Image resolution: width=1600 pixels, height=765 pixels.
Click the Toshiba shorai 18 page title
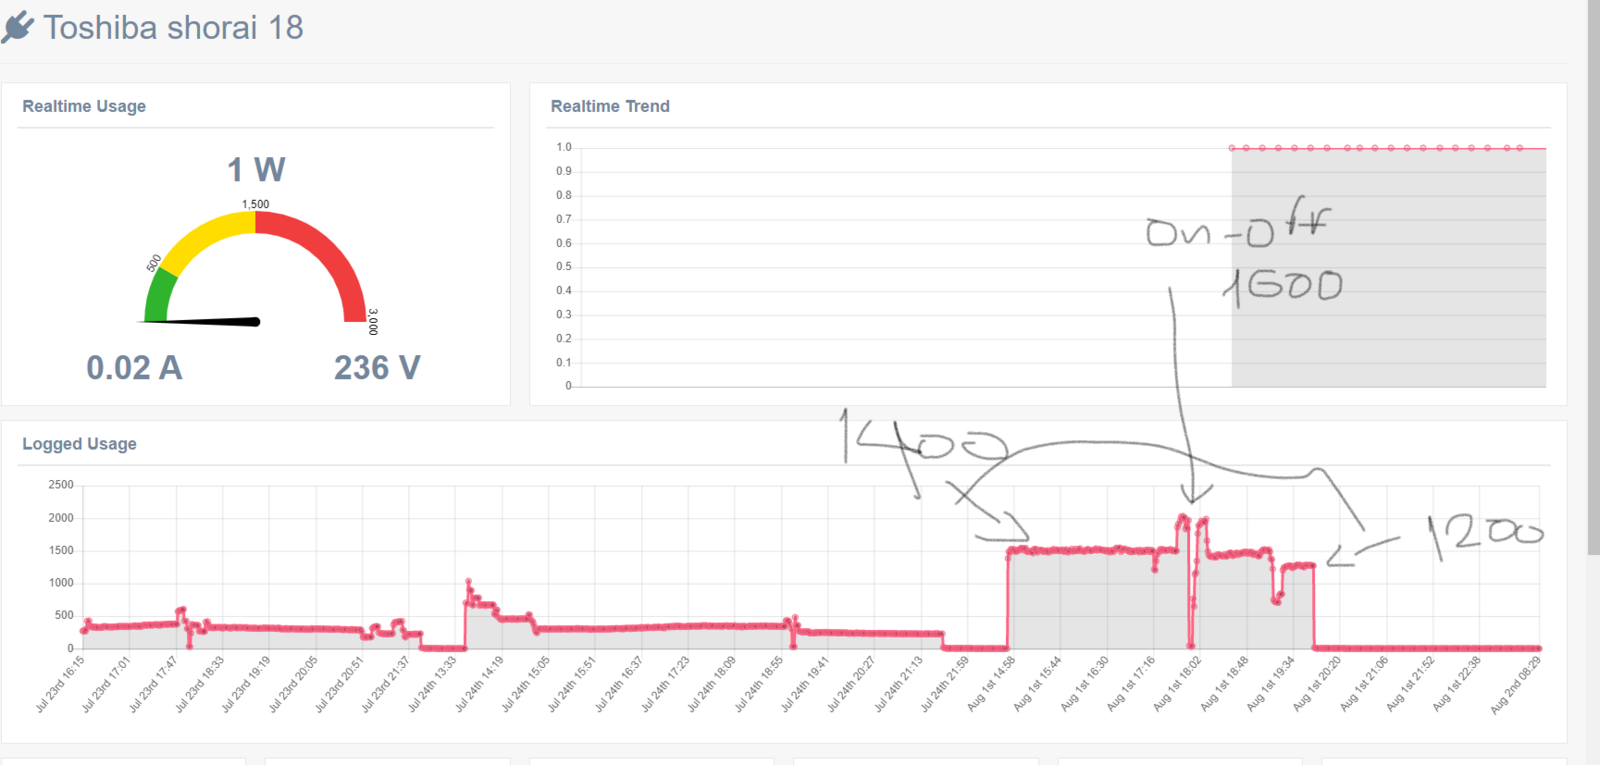coord(173,28)
